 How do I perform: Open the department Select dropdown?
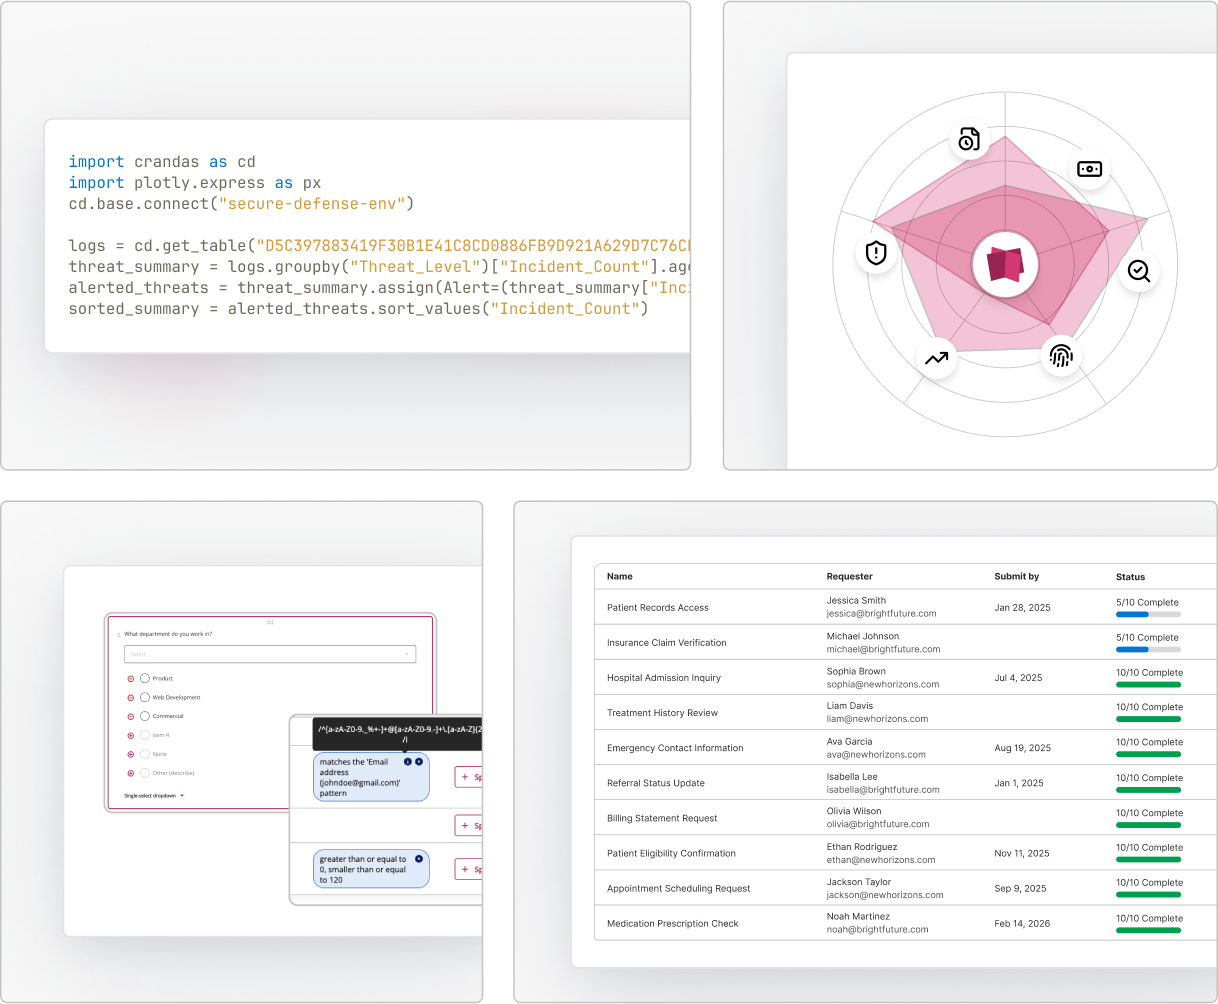coord(270,654)
